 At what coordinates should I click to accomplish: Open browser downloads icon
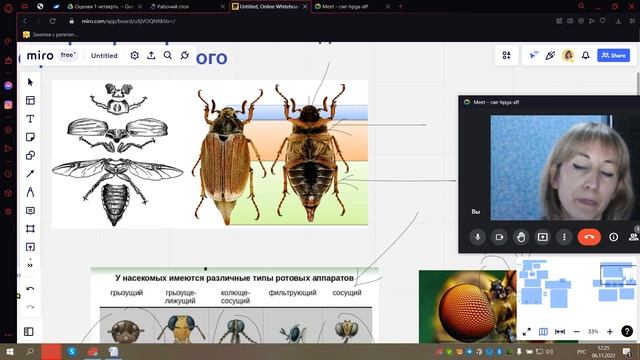click(x=619, y=21)
